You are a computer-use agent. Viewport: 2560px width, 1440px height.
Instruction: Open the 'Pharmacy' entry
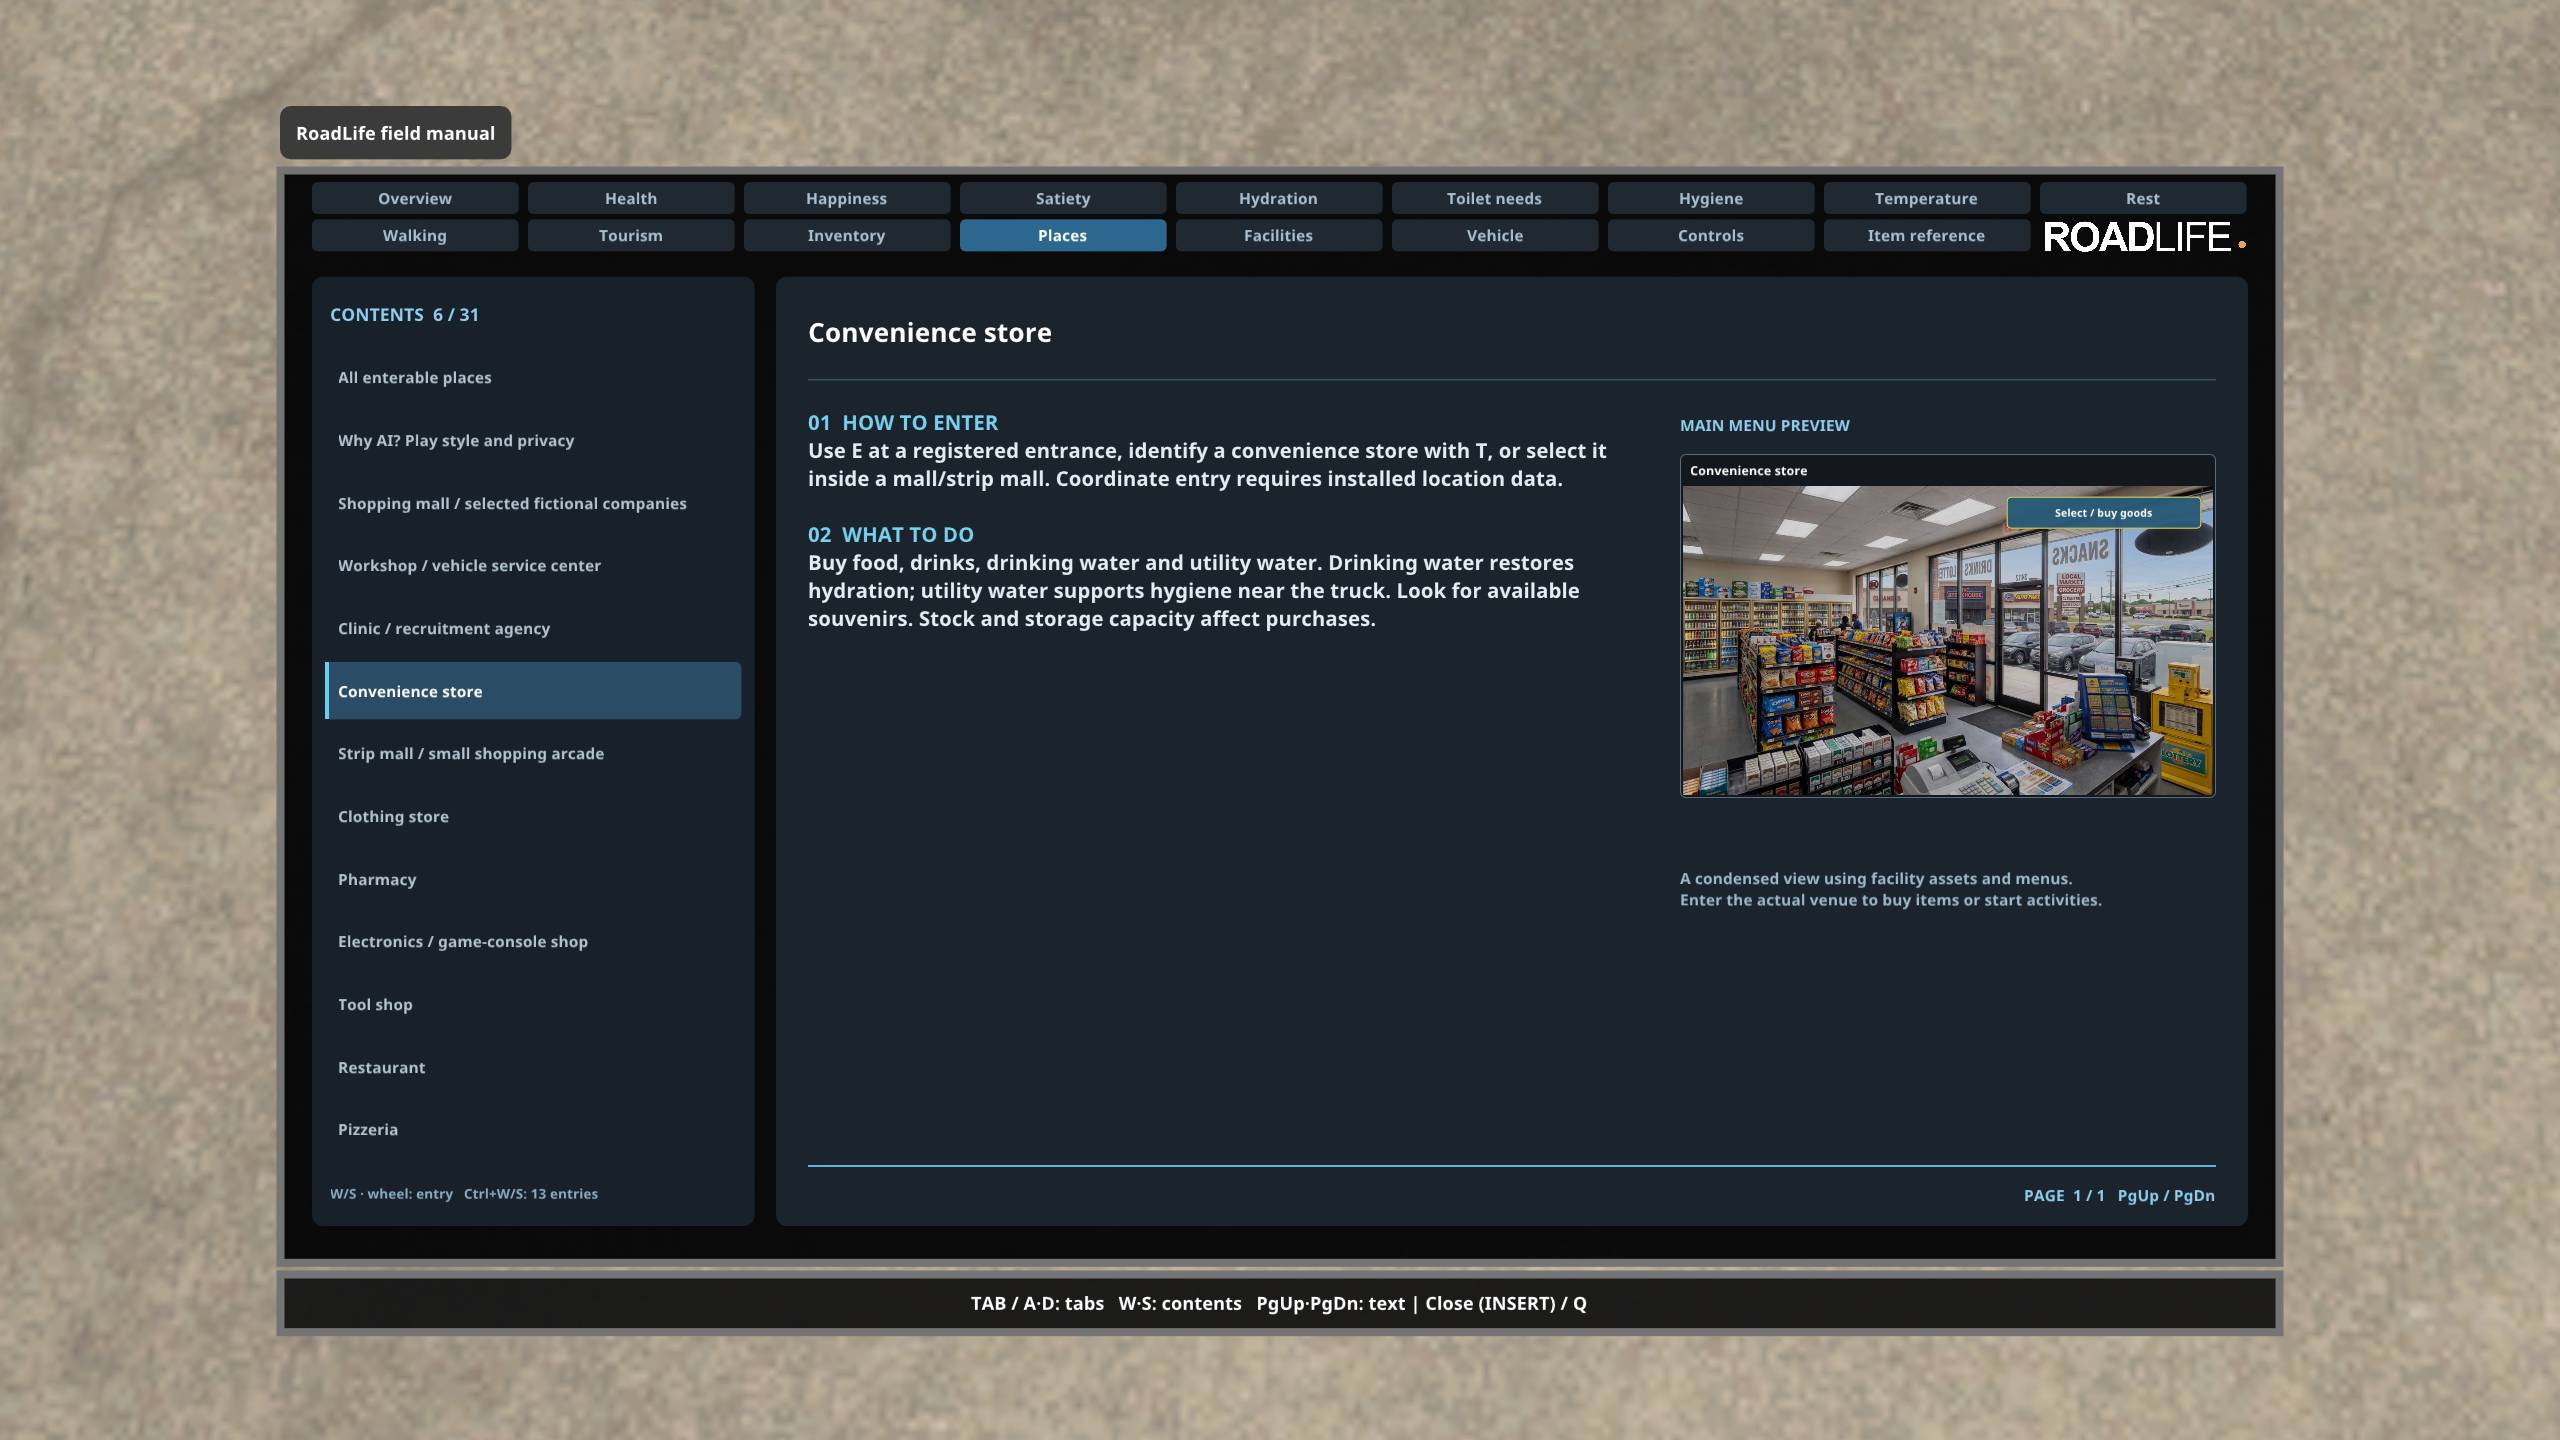(x=533, y=879)
